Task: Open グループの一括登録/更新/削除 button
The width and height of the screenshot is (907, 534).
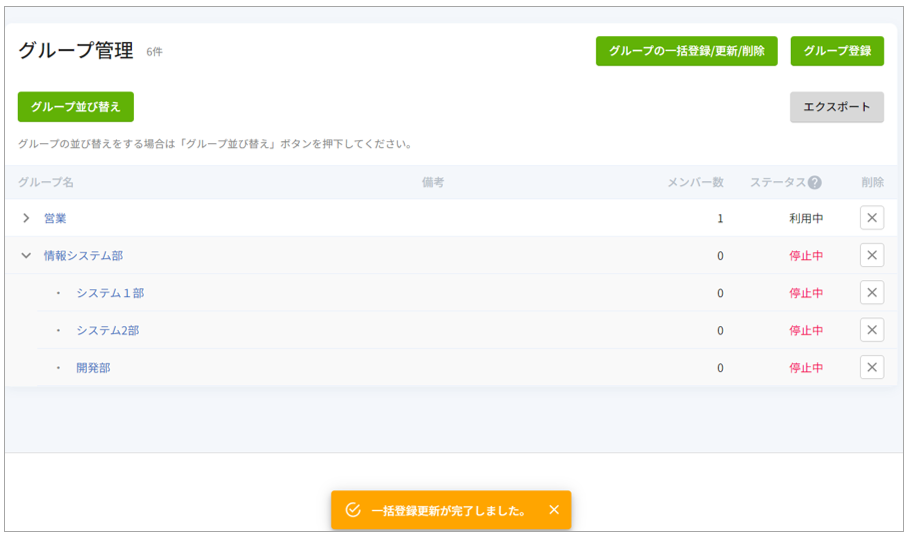Action: coord(687,51)
